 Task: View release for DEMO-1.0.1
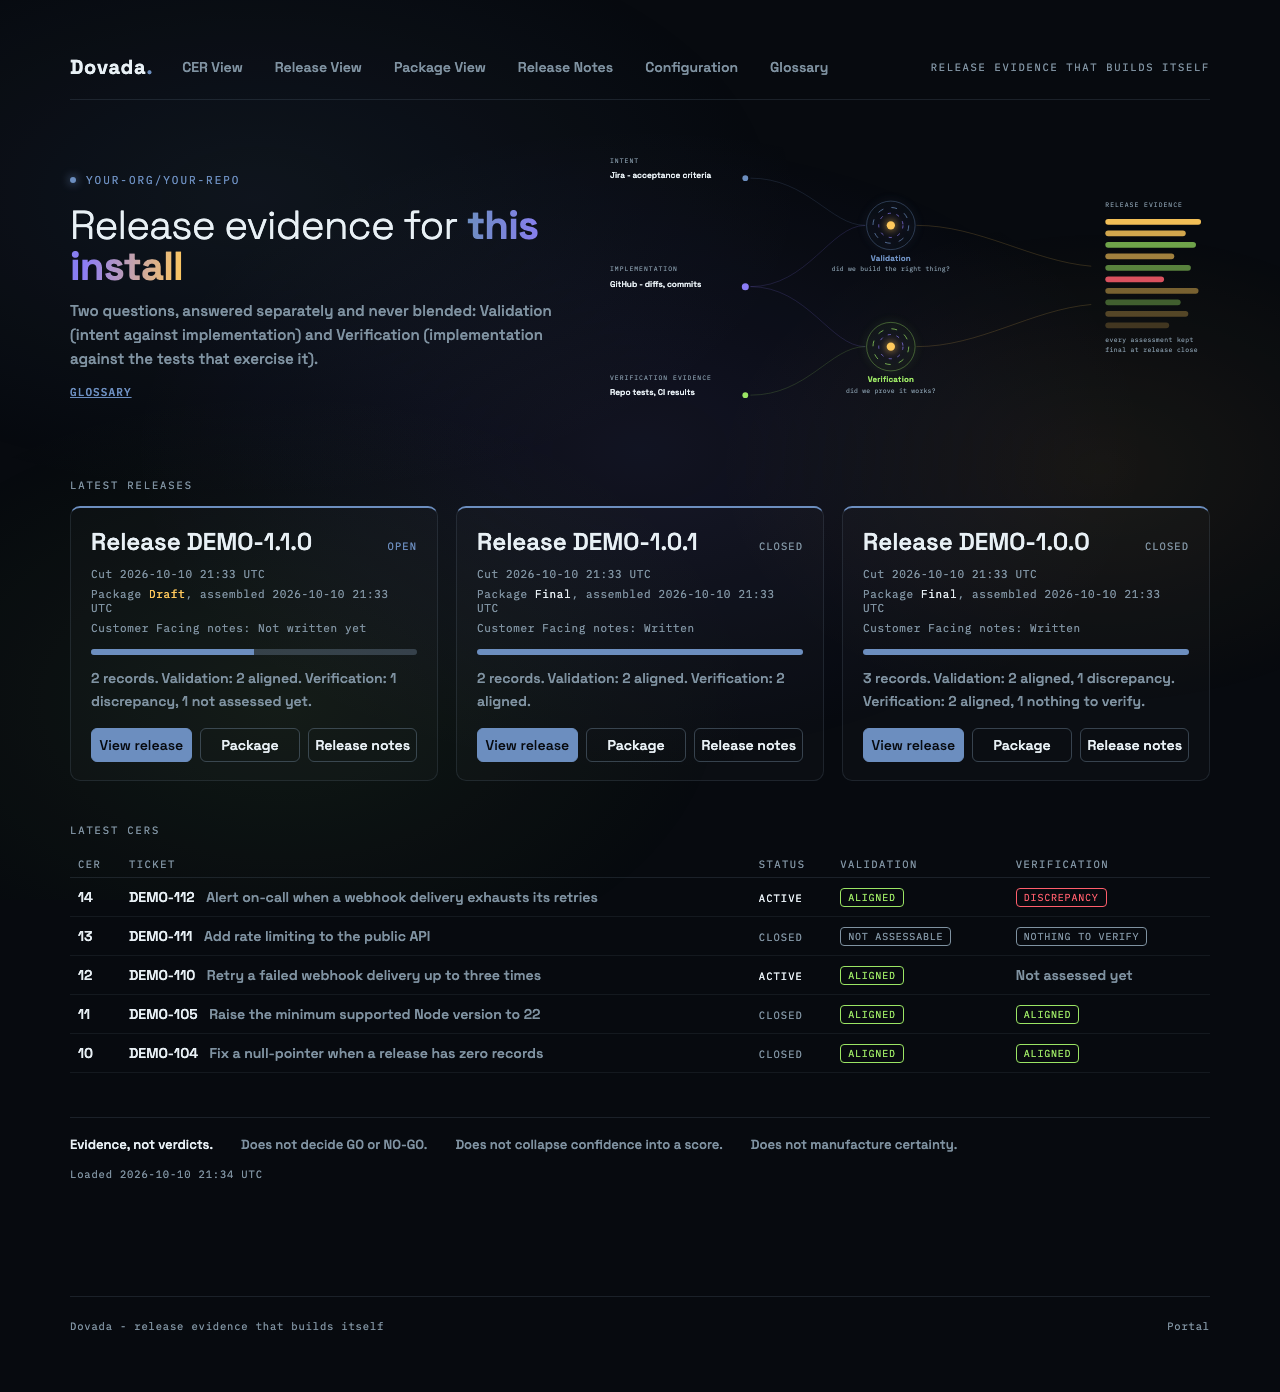pos(527,745)
